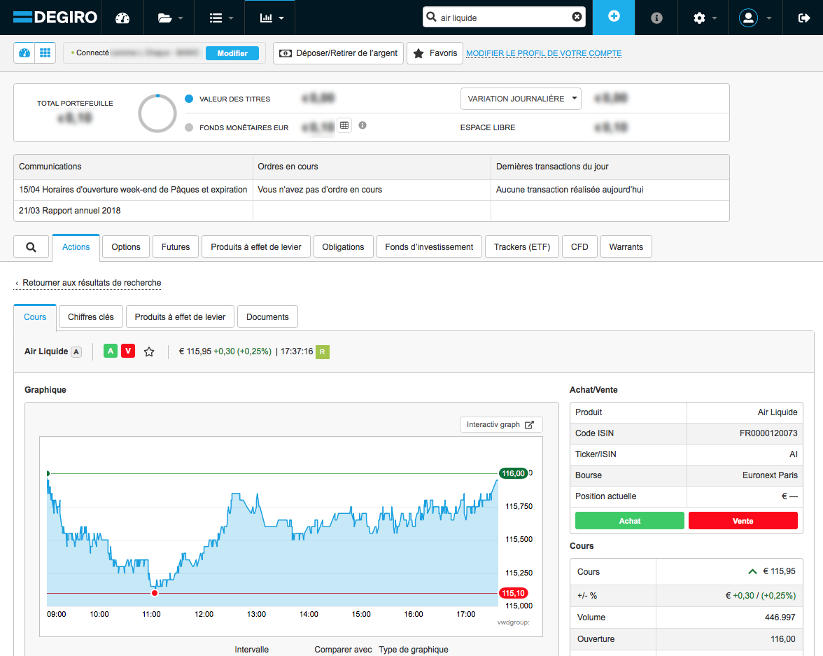This screenshot has height=656, width=823.
Task: Click Retourner aux résultats de recherche
Action: [x=88, y=283]
